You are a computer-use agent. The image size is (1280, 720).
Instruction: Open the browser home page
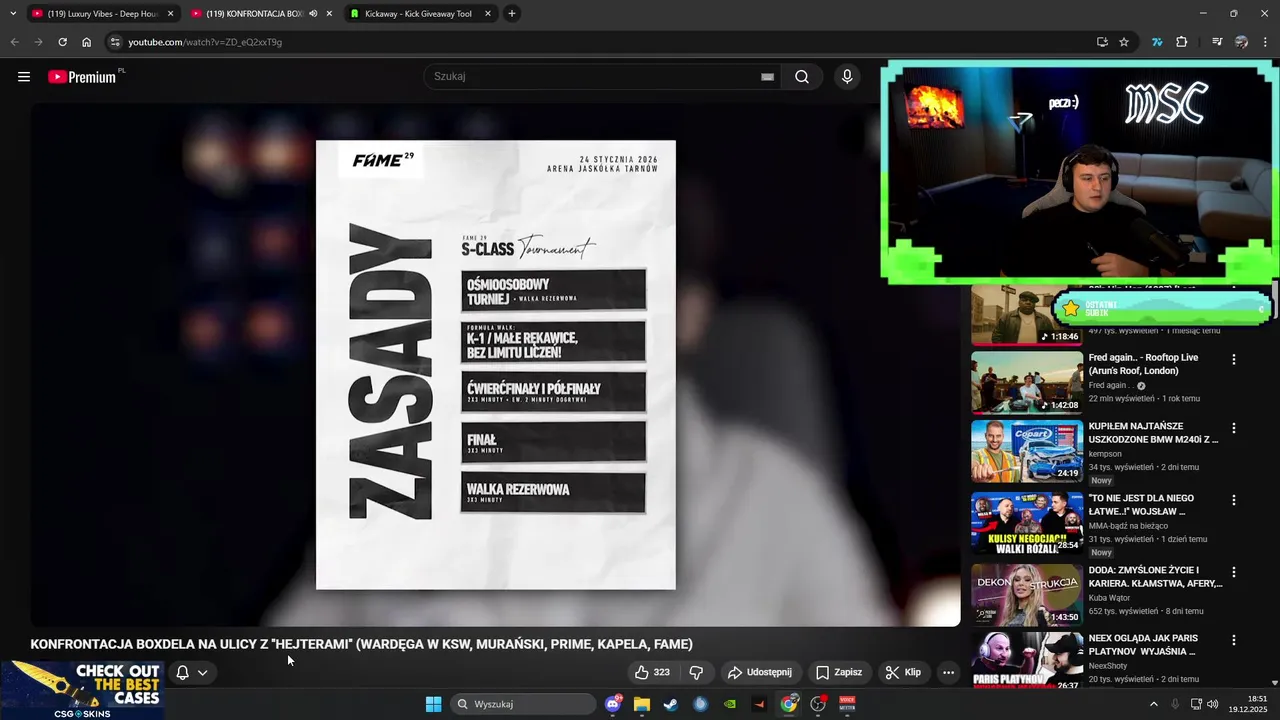86,42
